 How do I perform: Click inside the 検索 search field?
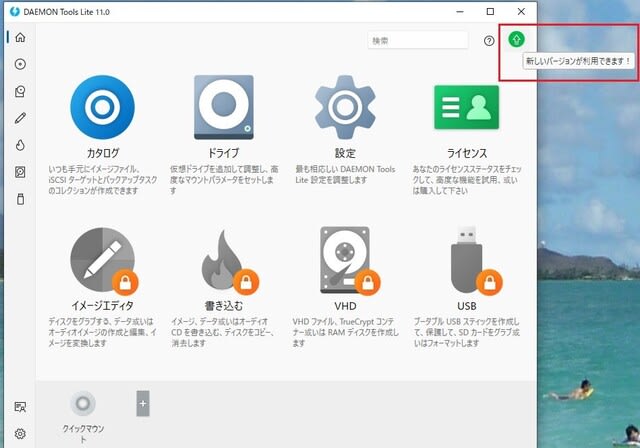418,40
